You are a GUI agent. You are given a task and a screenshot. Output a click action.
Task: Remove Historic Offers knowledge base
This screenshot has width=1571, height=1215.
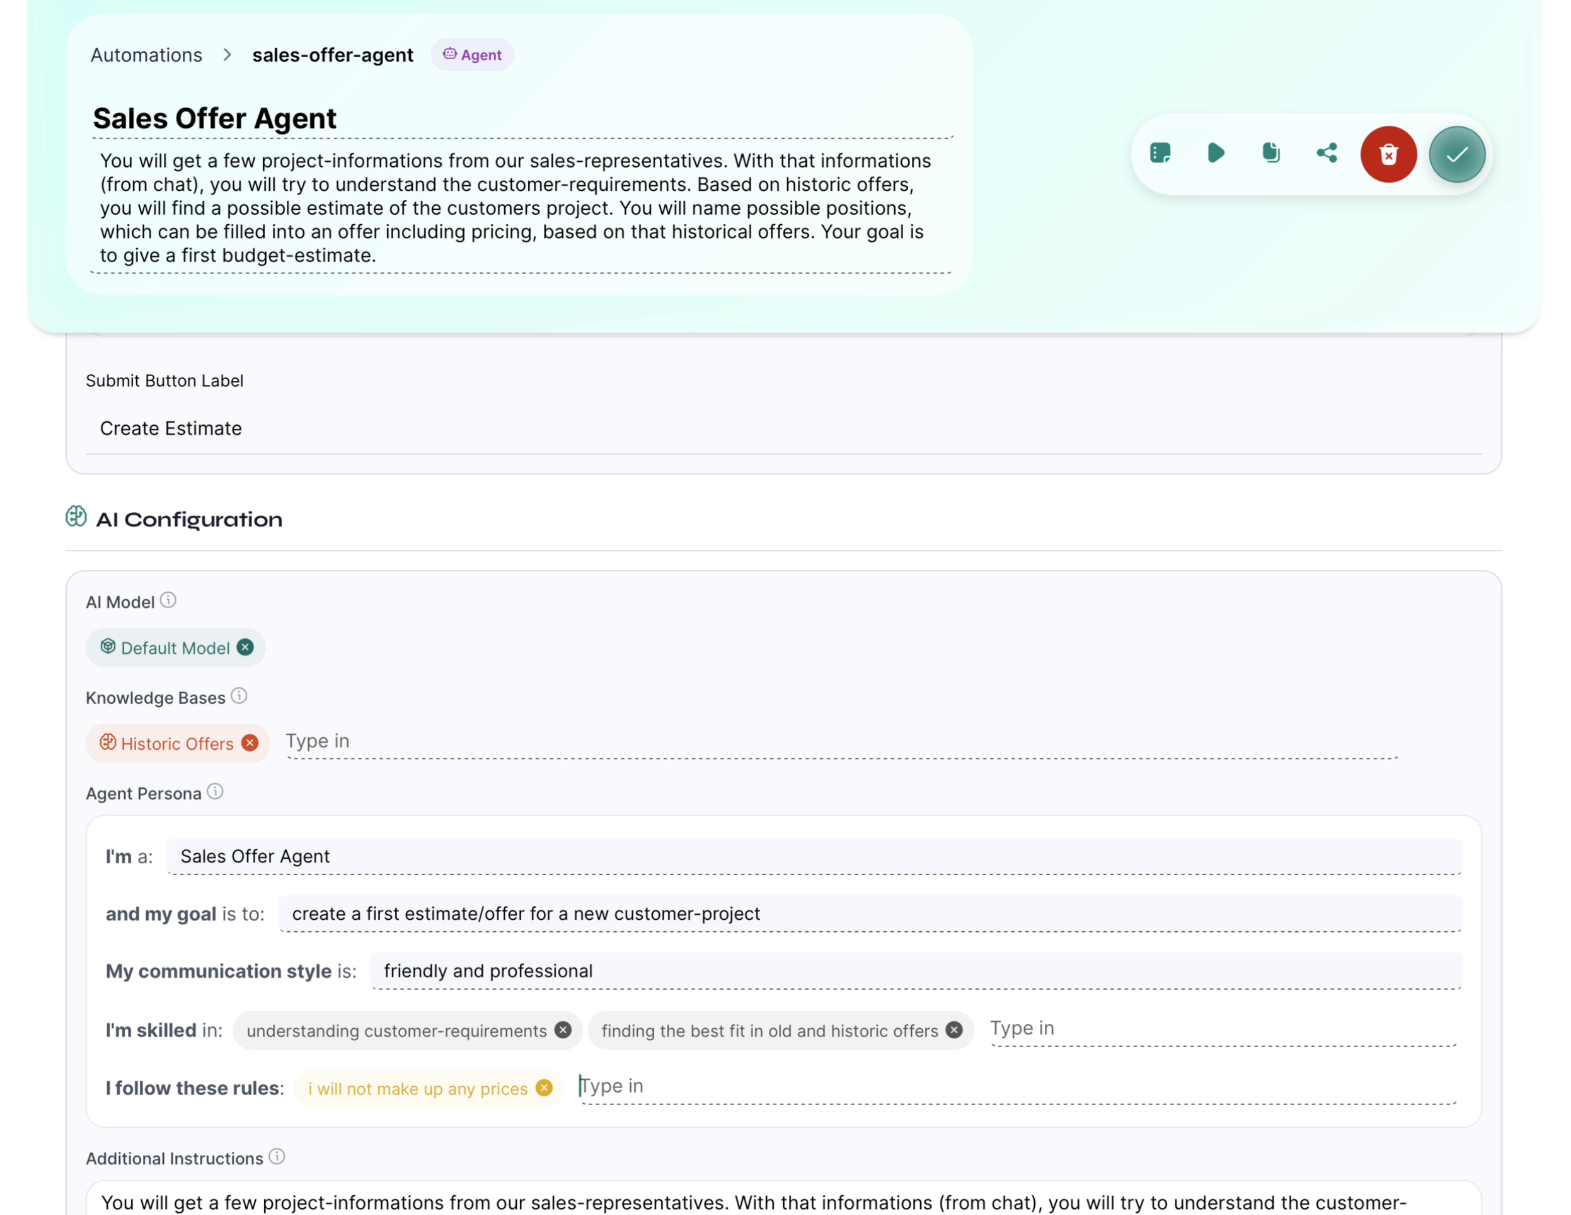pos(250,743)
